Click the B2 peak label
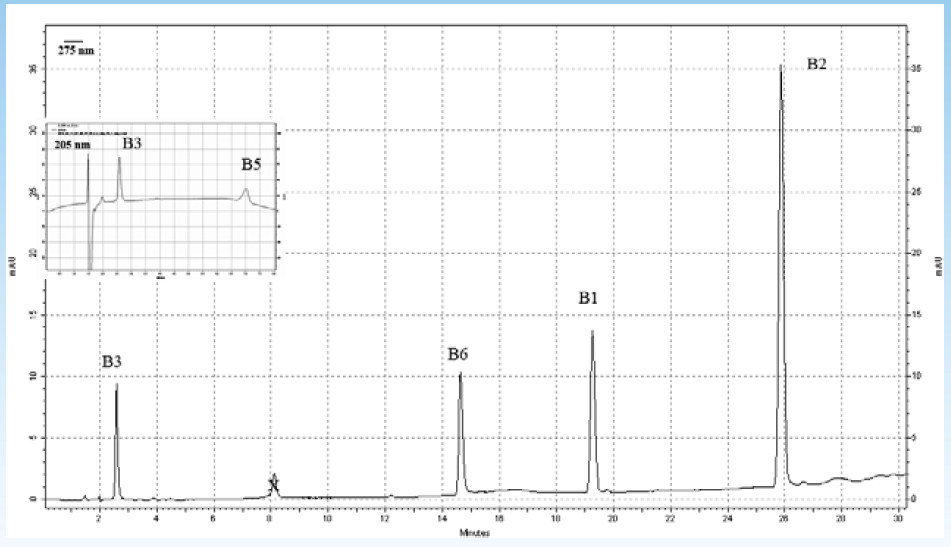Screen dimensions: 951x547 click(x=817, y=64)
